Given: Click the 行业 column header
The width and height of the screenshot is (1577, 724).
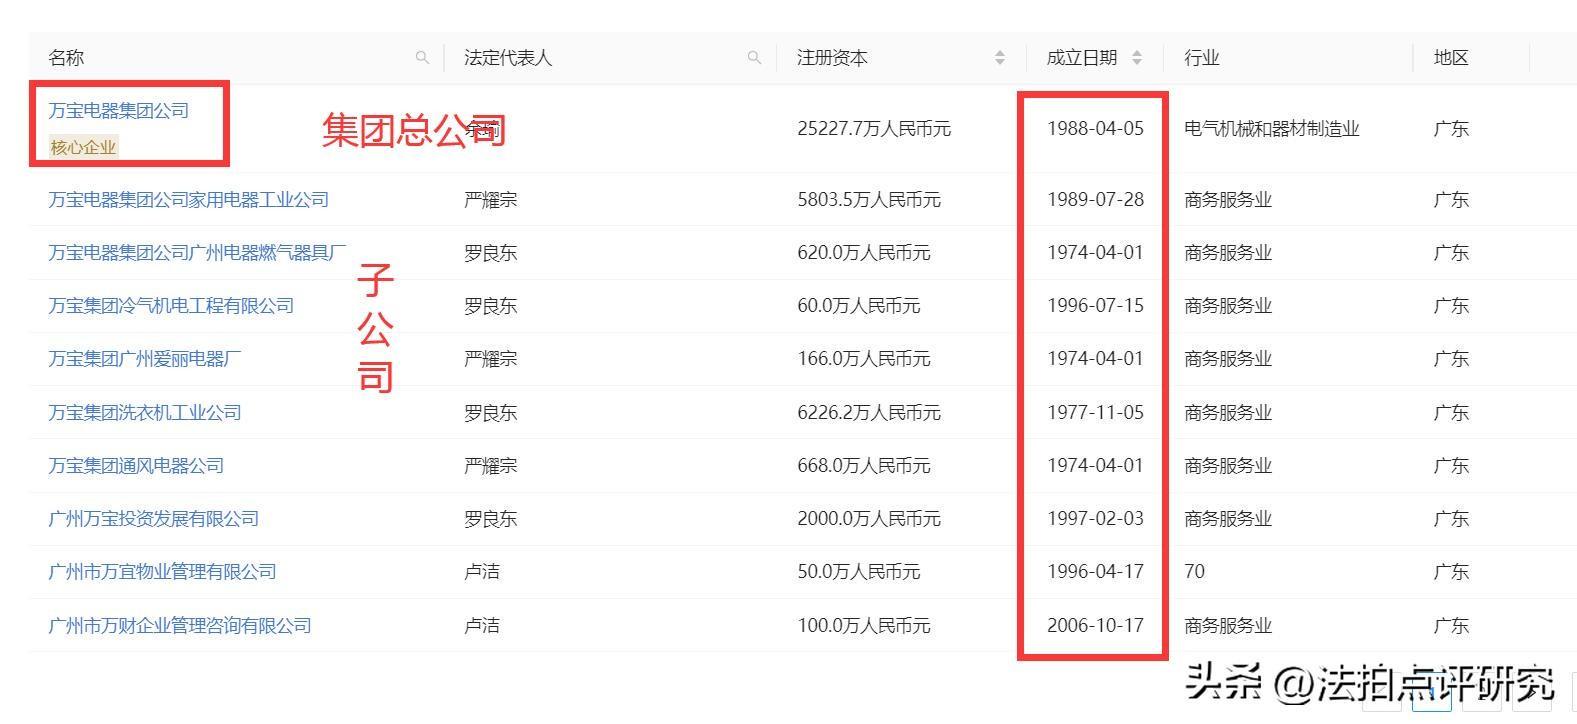Looking at the screenshot, I should (x=1201, y=58).
